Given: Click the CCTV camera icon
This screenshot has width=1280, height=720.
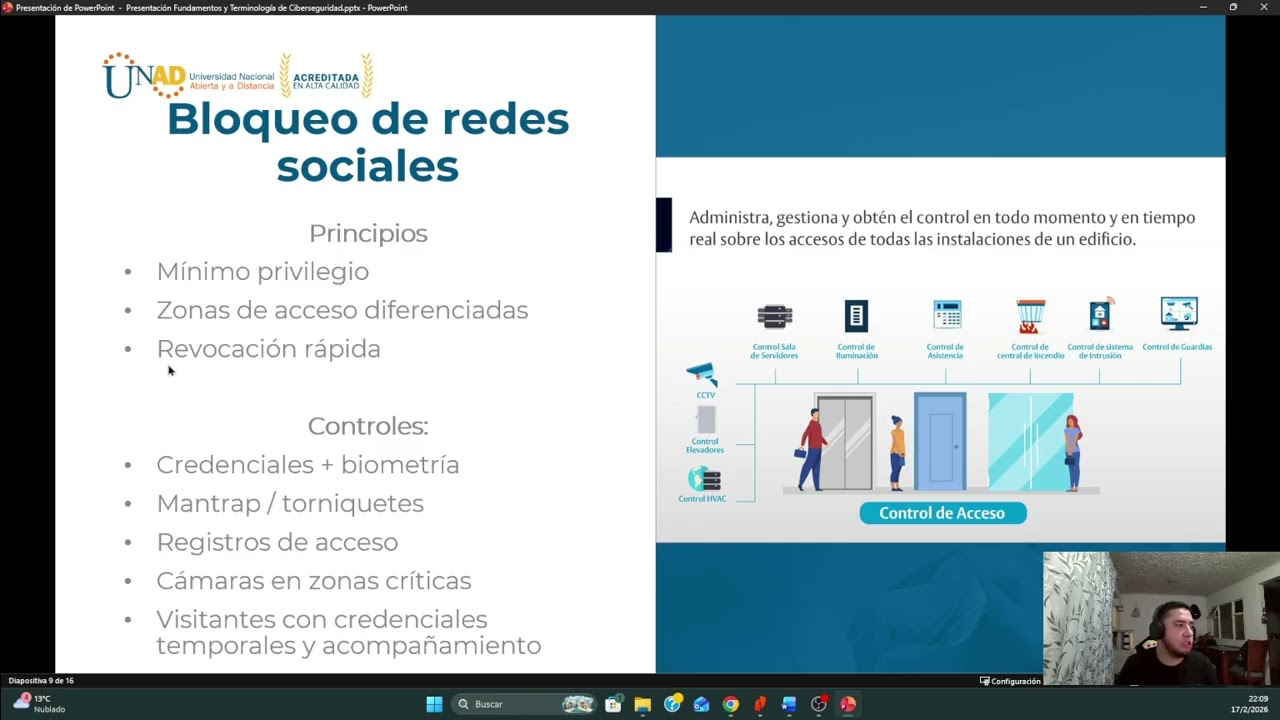Looking at the screenshot, I should click(x=702, y=375).
